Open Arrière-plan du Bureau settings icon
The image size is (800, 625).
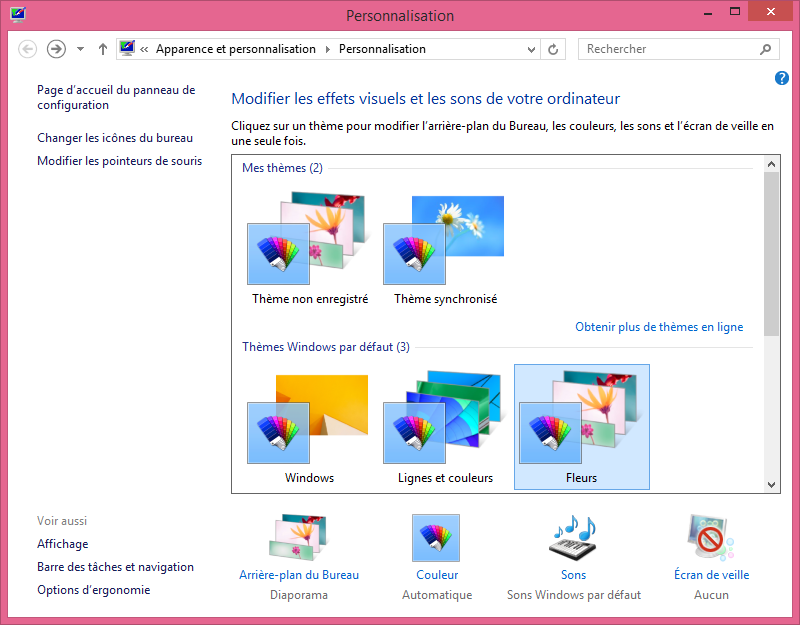pyautogui.click(x=298, y=537)
